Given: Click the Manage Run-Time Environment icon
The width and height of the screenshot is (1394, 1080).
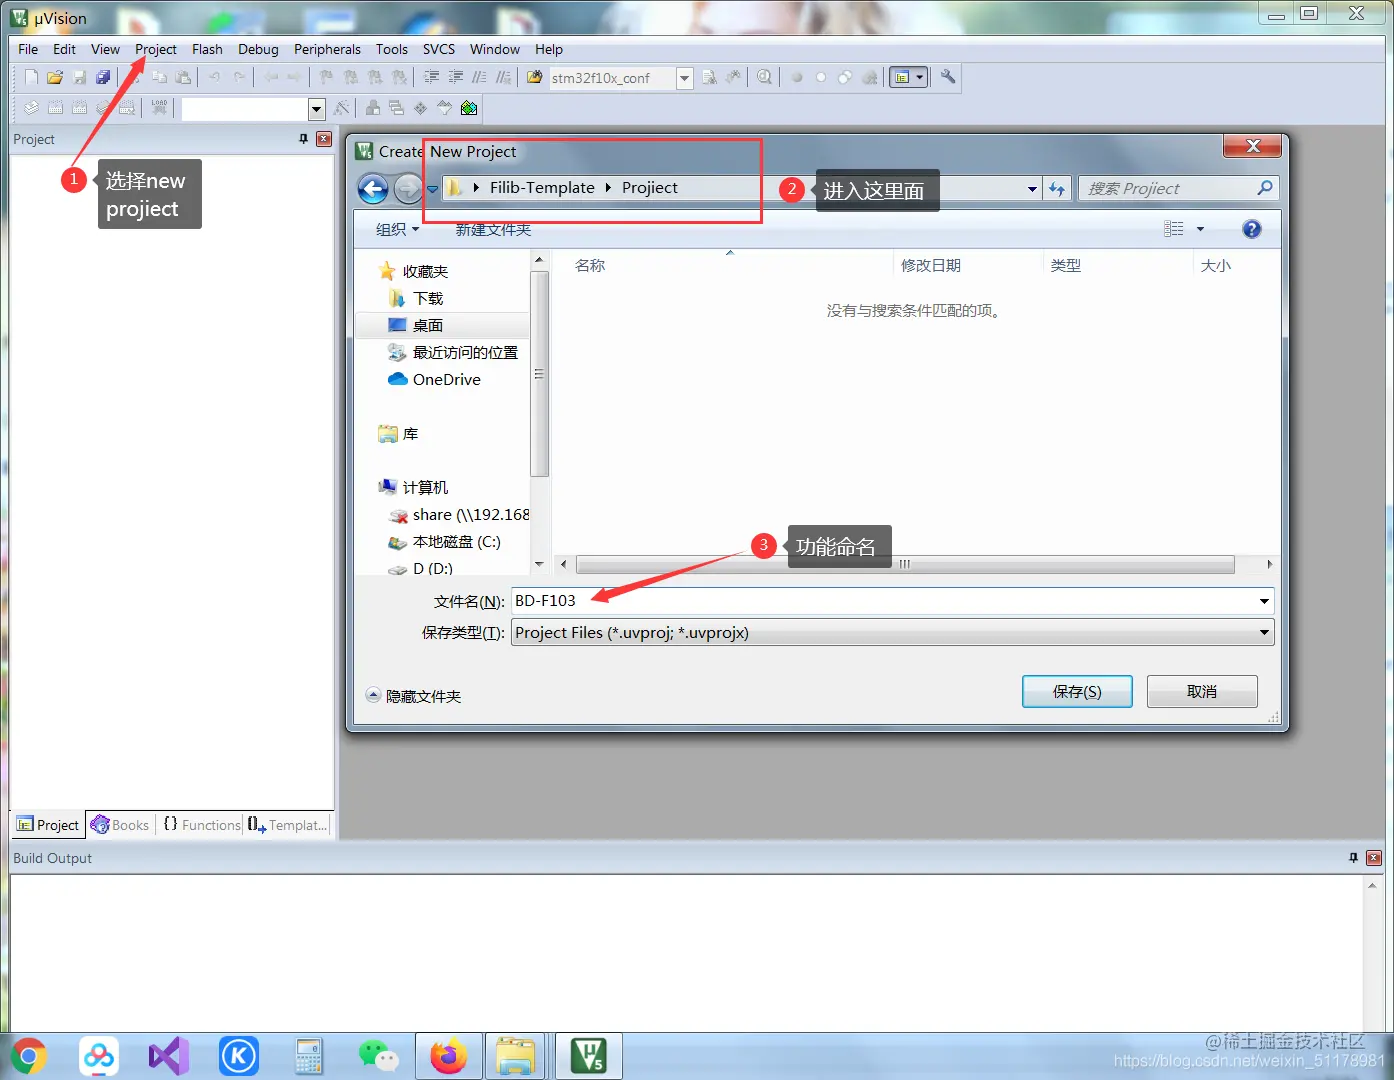Looking at the screenshot, I should [420, 108].
